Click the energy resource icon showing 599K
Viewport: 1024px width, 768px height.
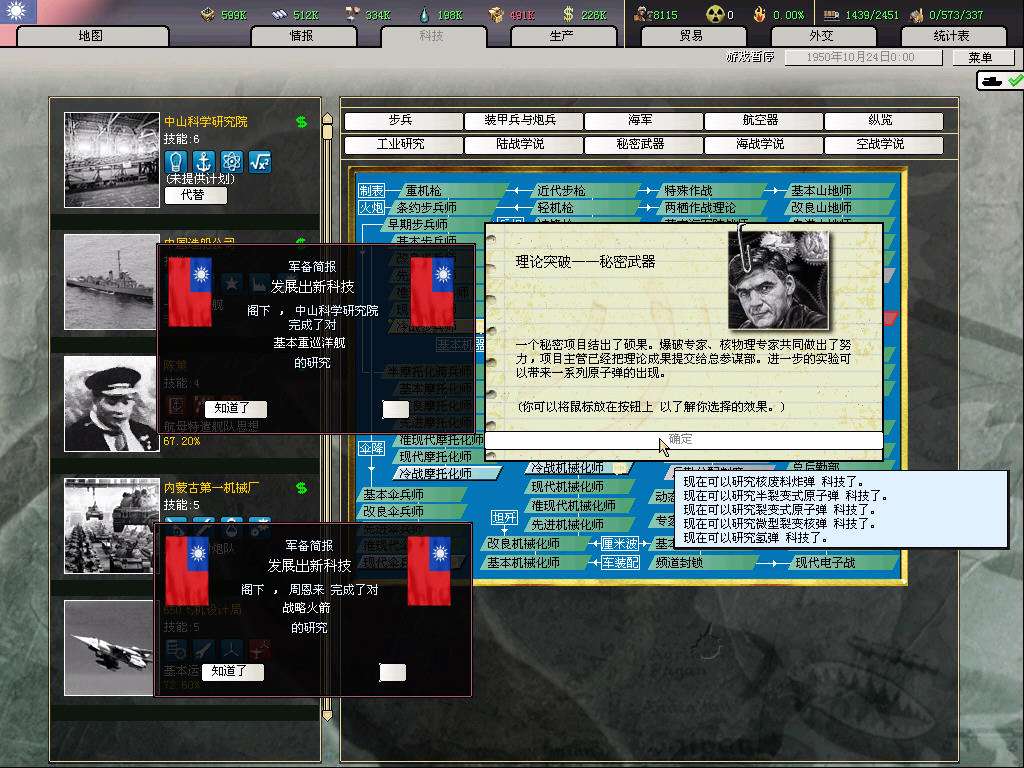tap(208, 14)
